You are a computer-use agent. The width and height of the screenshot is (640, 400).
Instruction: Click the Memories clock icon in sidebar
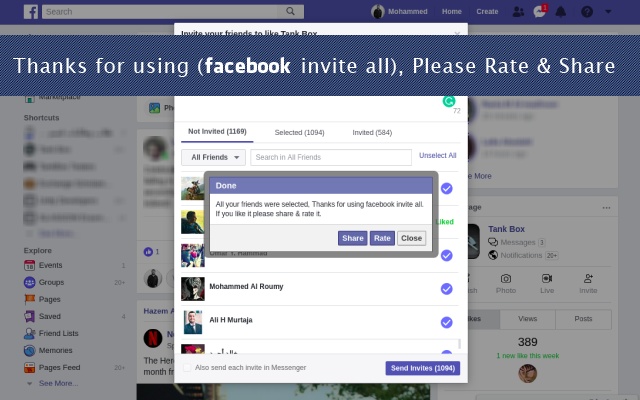(x=29, y=350)
